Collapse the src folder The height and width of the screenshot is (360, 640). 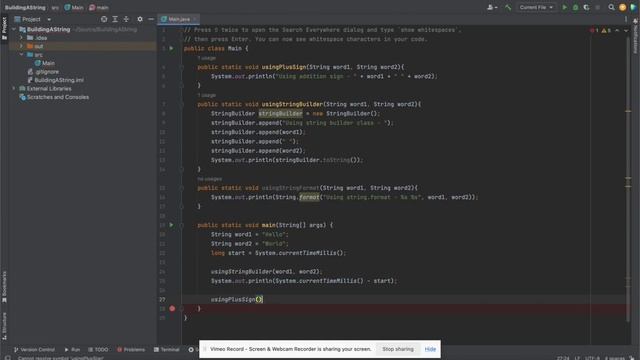coord(22,55)
